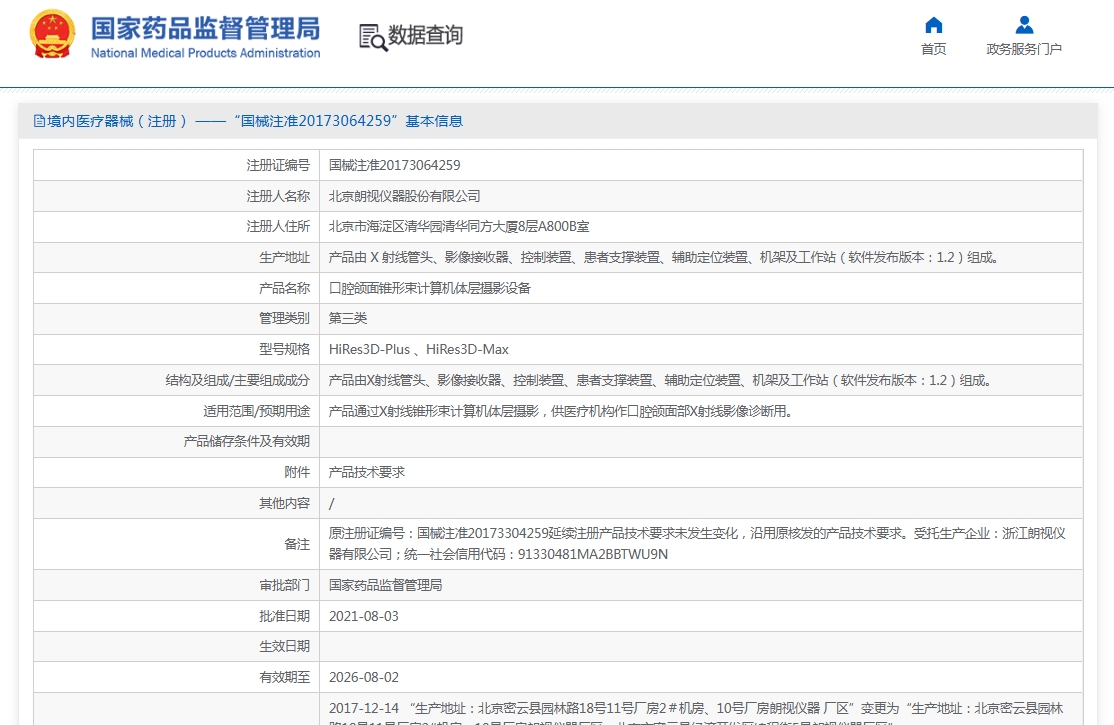Click the approval date 2021-08-03
This screenshot has height=725, width=1114.
pos(364,616)
